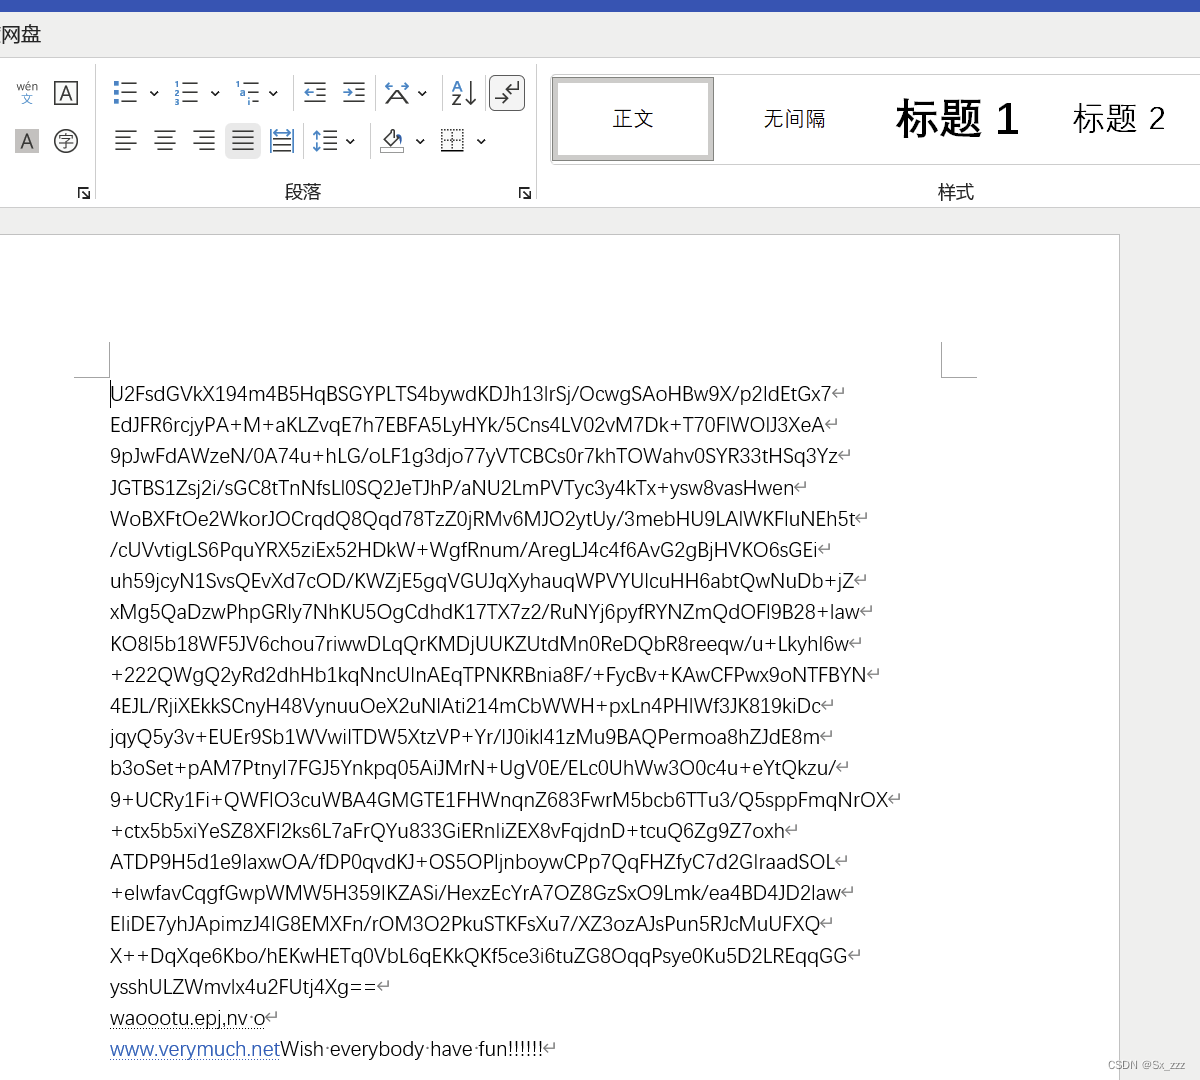Click on line ysshULZWmvlx4u2FUtj4Xg==
1200x1080 pixels.
pos(243,987)
